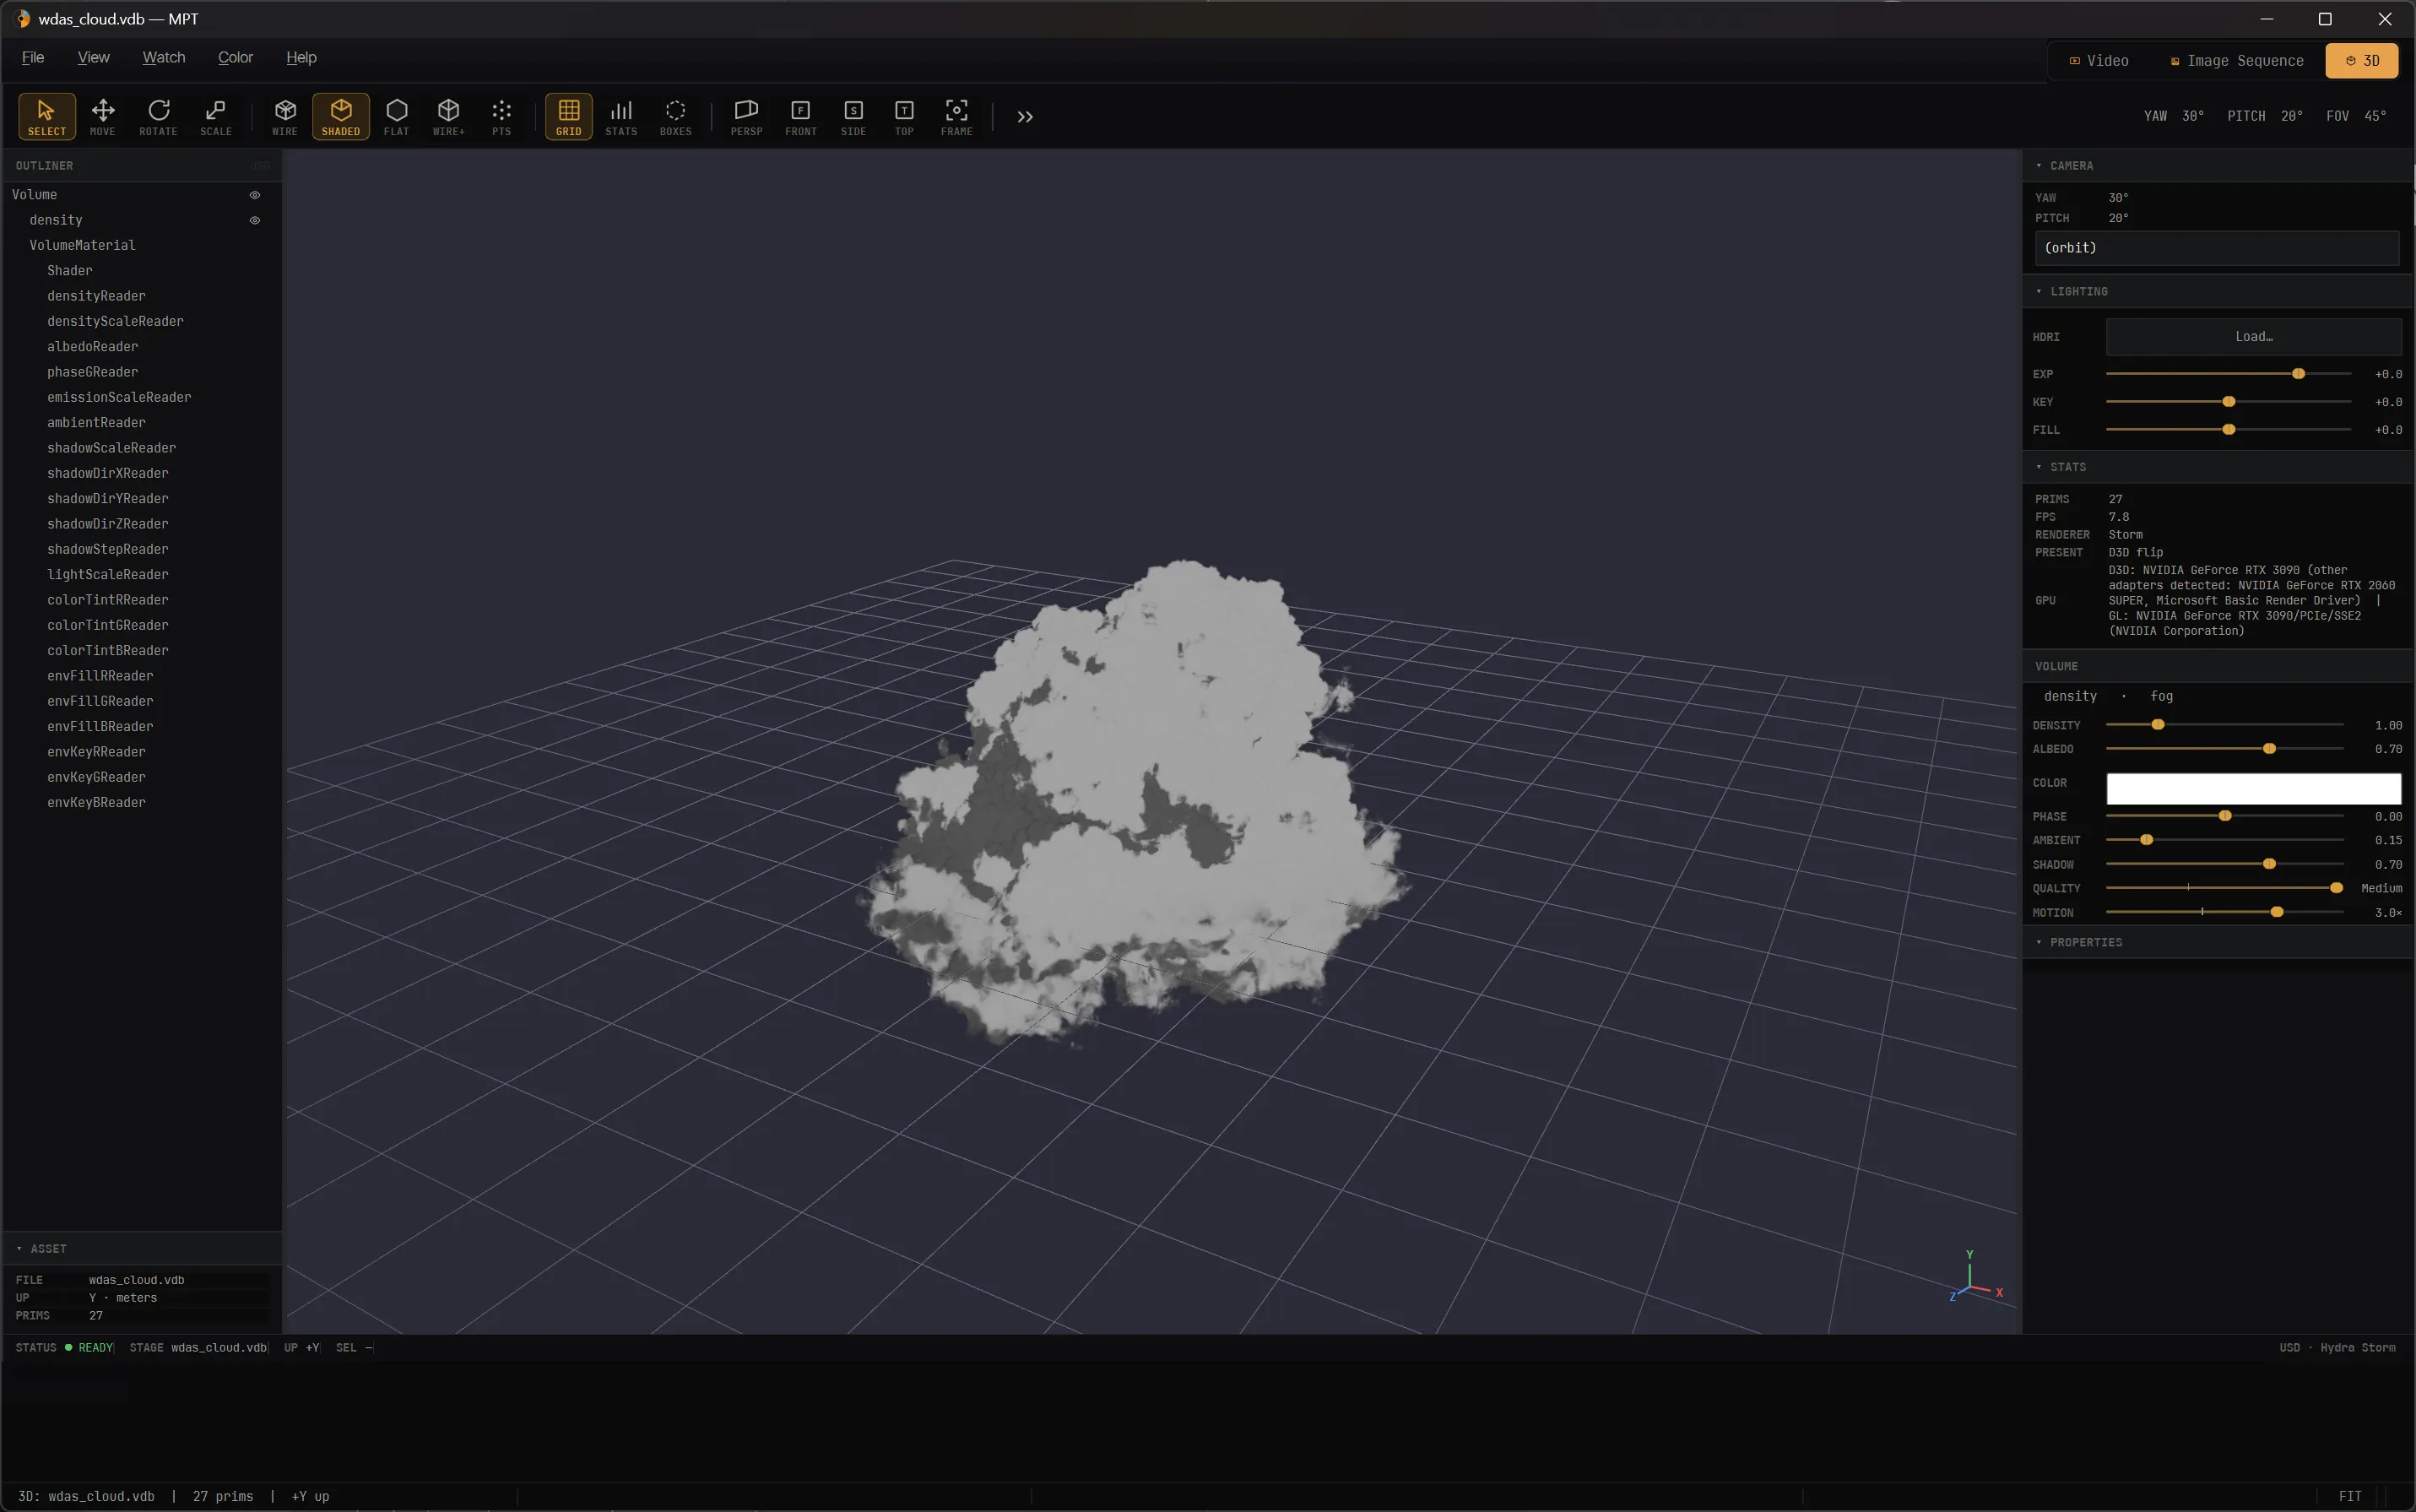Switch to Side camera view
This screenshot has width=2416, height=1512.
[854, 116]
